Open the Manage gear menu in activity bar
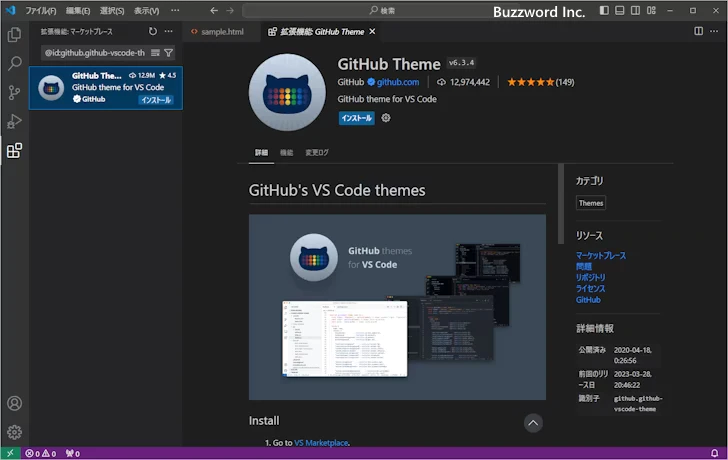Viewport: 728px width, 460px height. click(14, 432)
